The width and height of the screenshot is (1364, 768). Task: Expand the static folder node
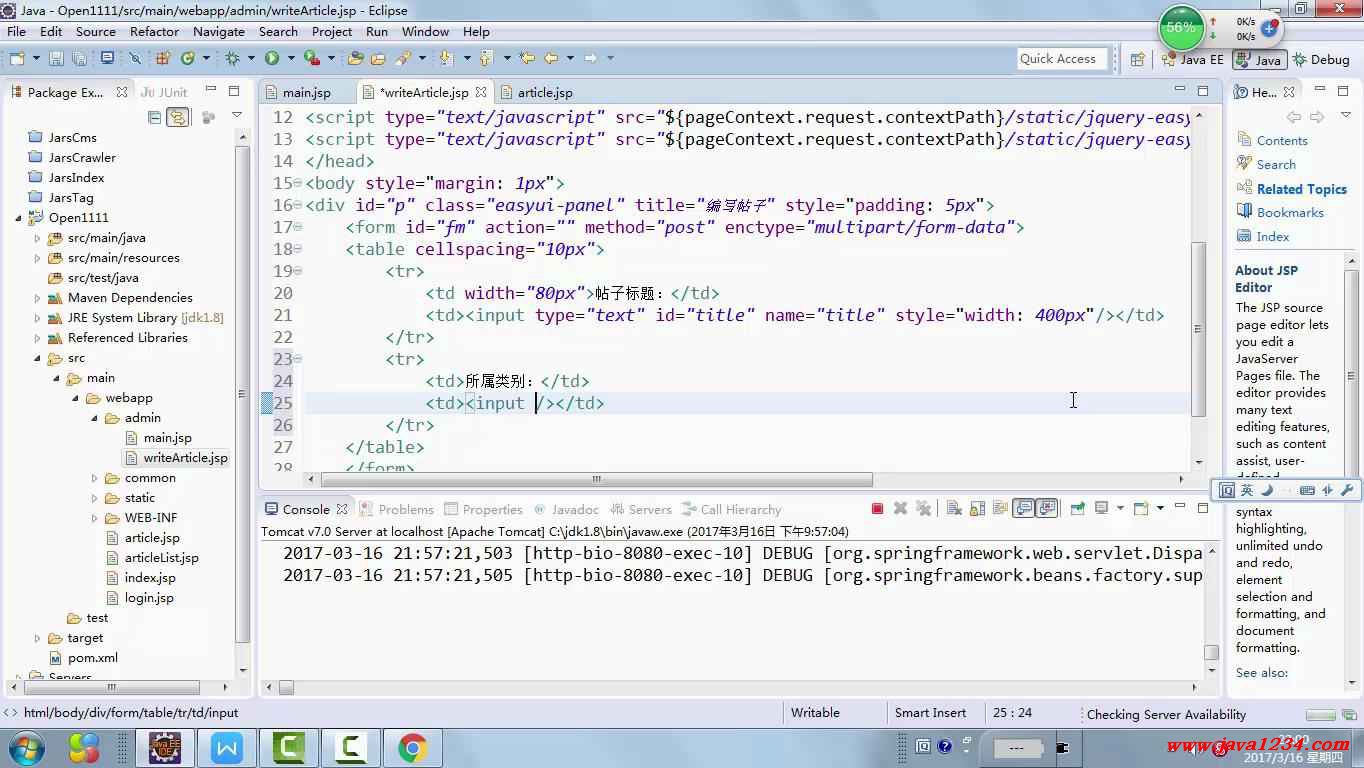point(95,498)
